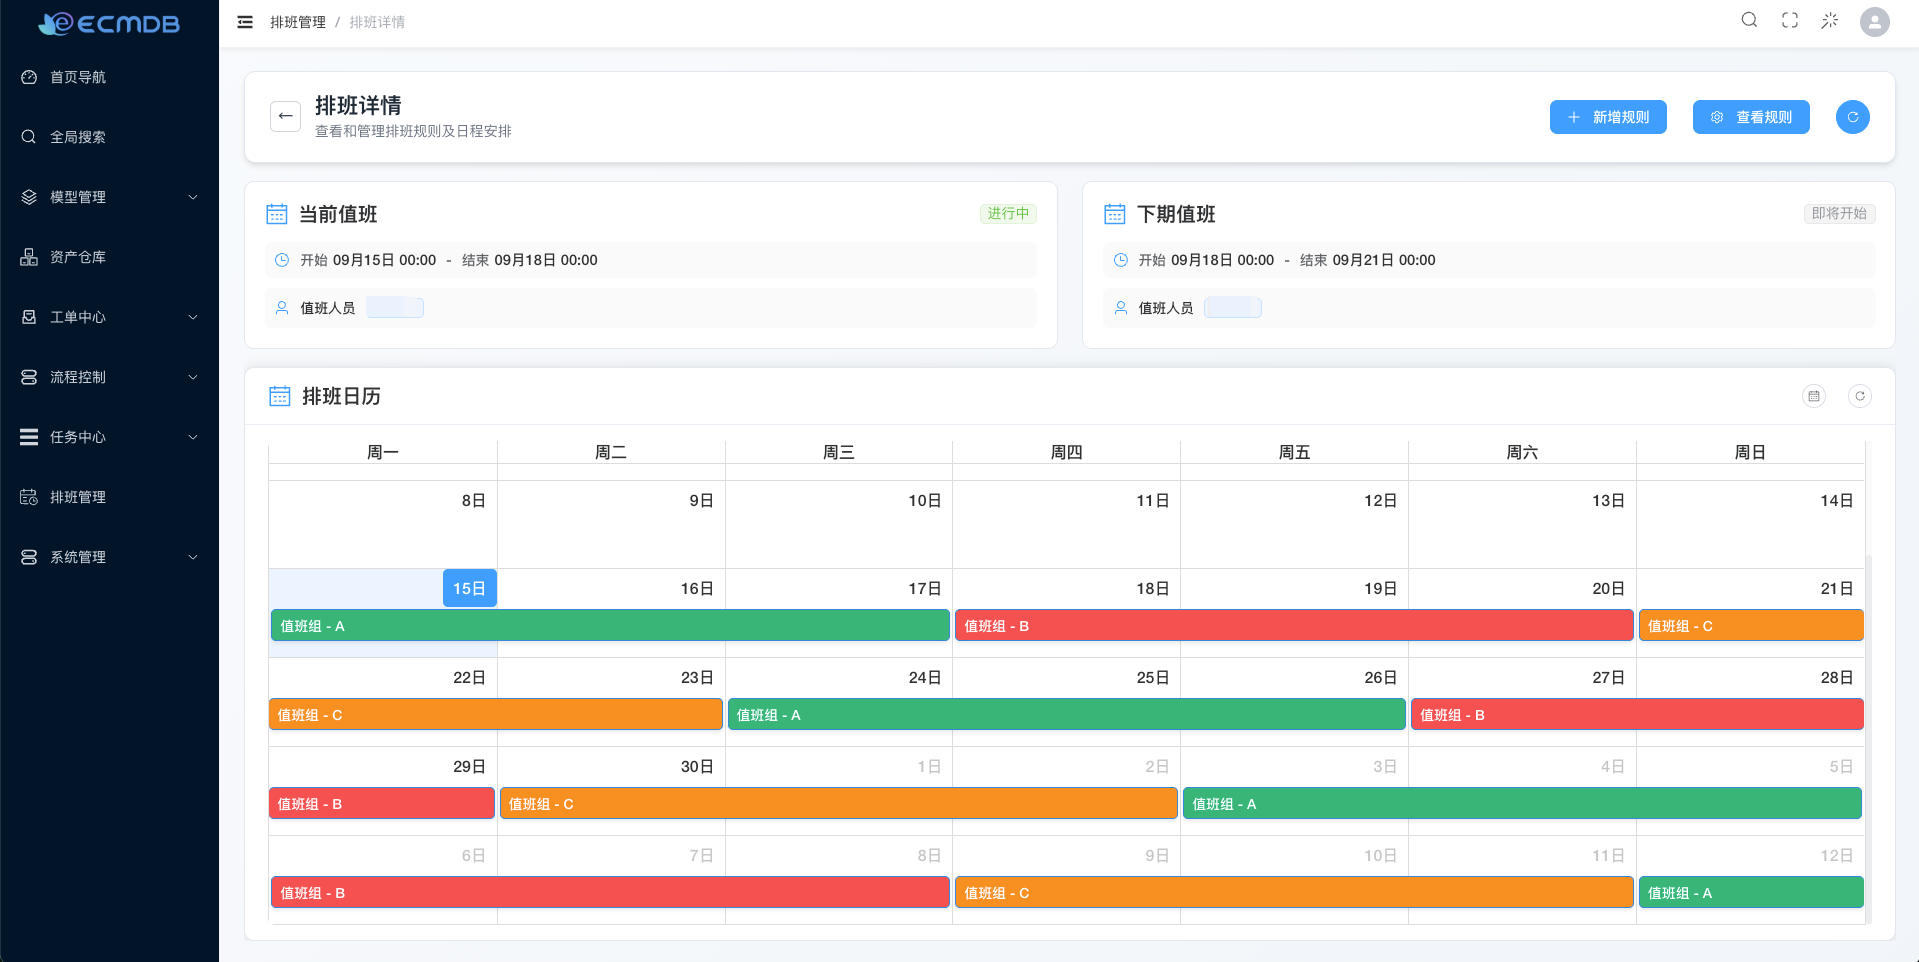Screen dimensions: 1919x962
Task: Select the 周三 column header
Action: tap(839, 452)
